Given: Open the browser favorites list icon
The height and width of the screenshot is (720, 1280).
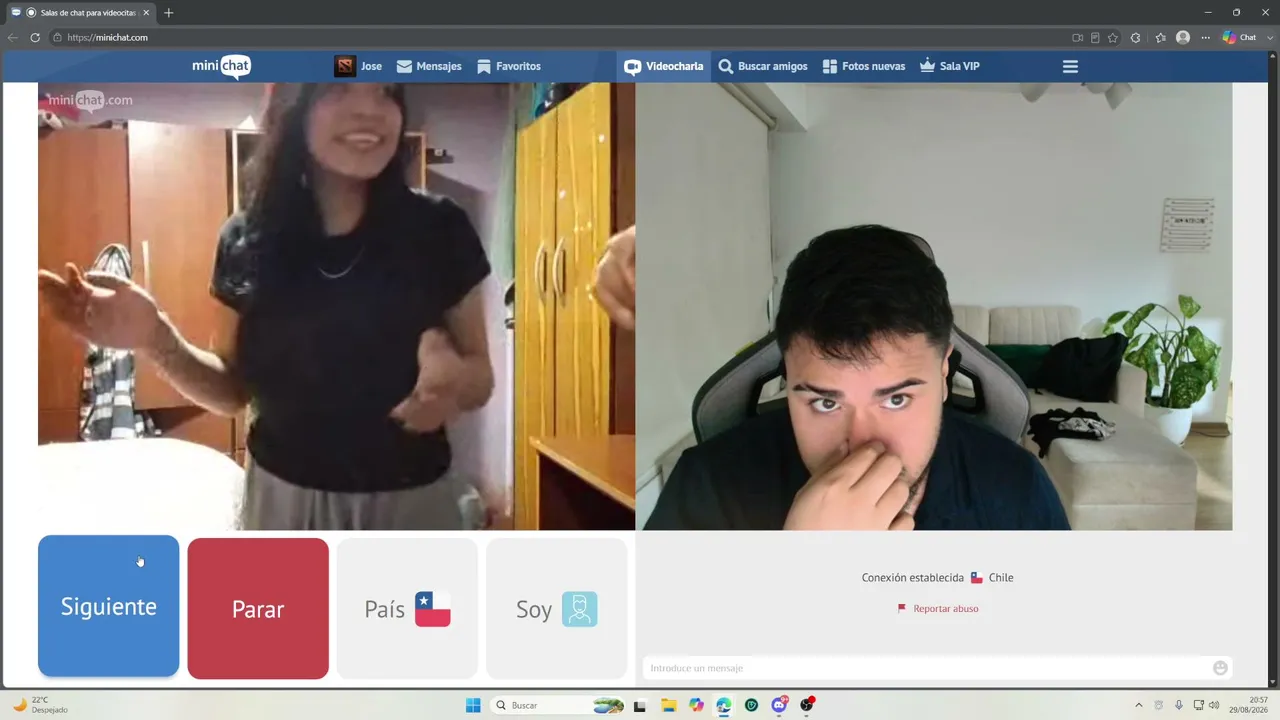Looking at the screenshot, I should coord(1160,37).
